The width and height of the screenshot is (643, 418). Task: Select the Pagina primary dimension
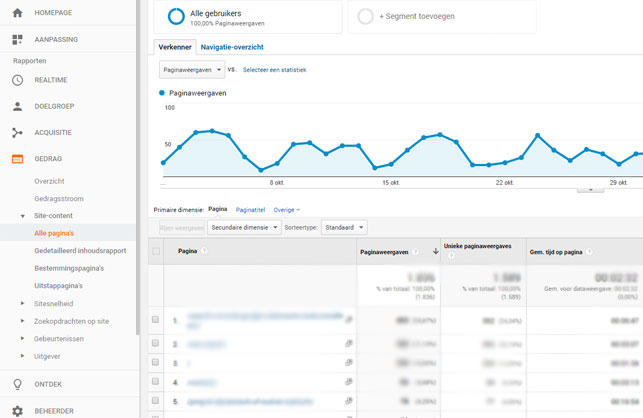(218, 209)
